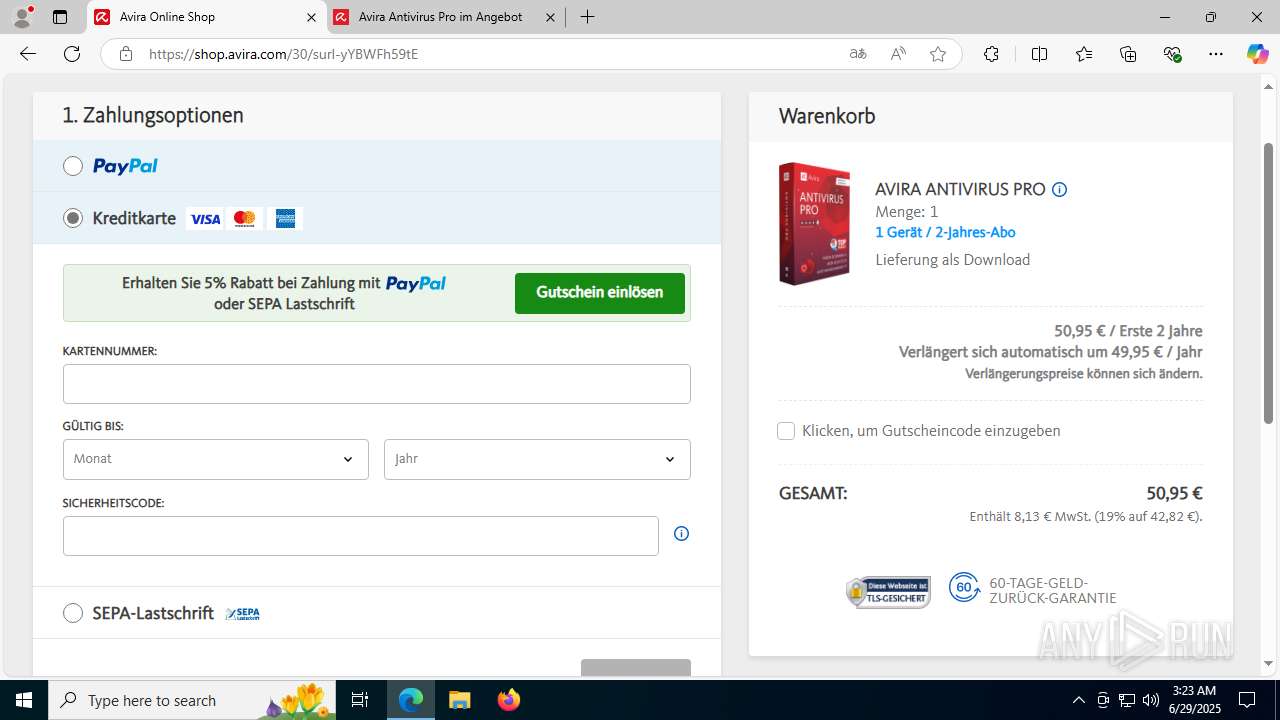Show security code help info icon
Viewport: 1280px width, 720px height.
coord(681,534)
